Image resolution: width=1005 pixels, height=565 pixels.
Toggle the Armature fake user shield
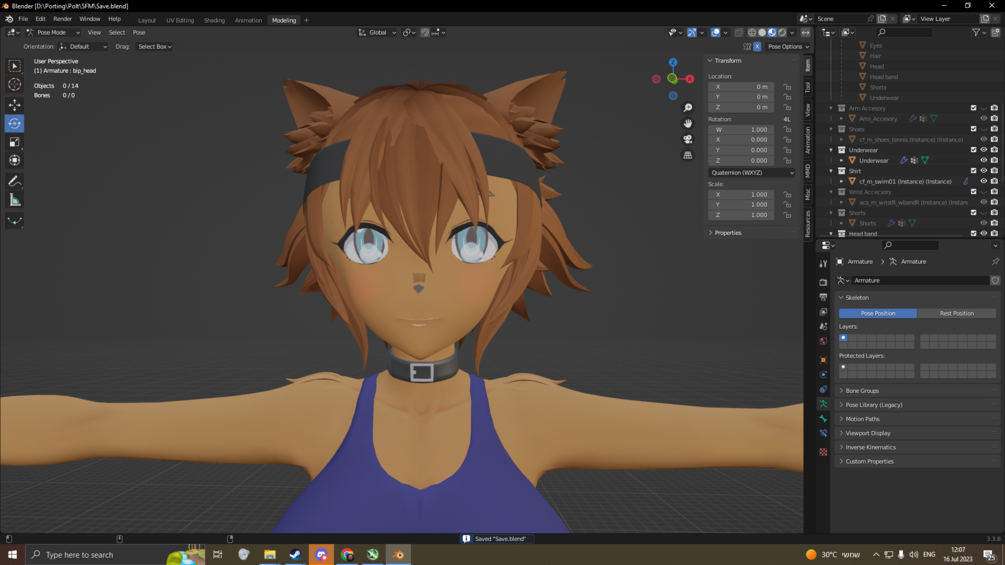995,281
